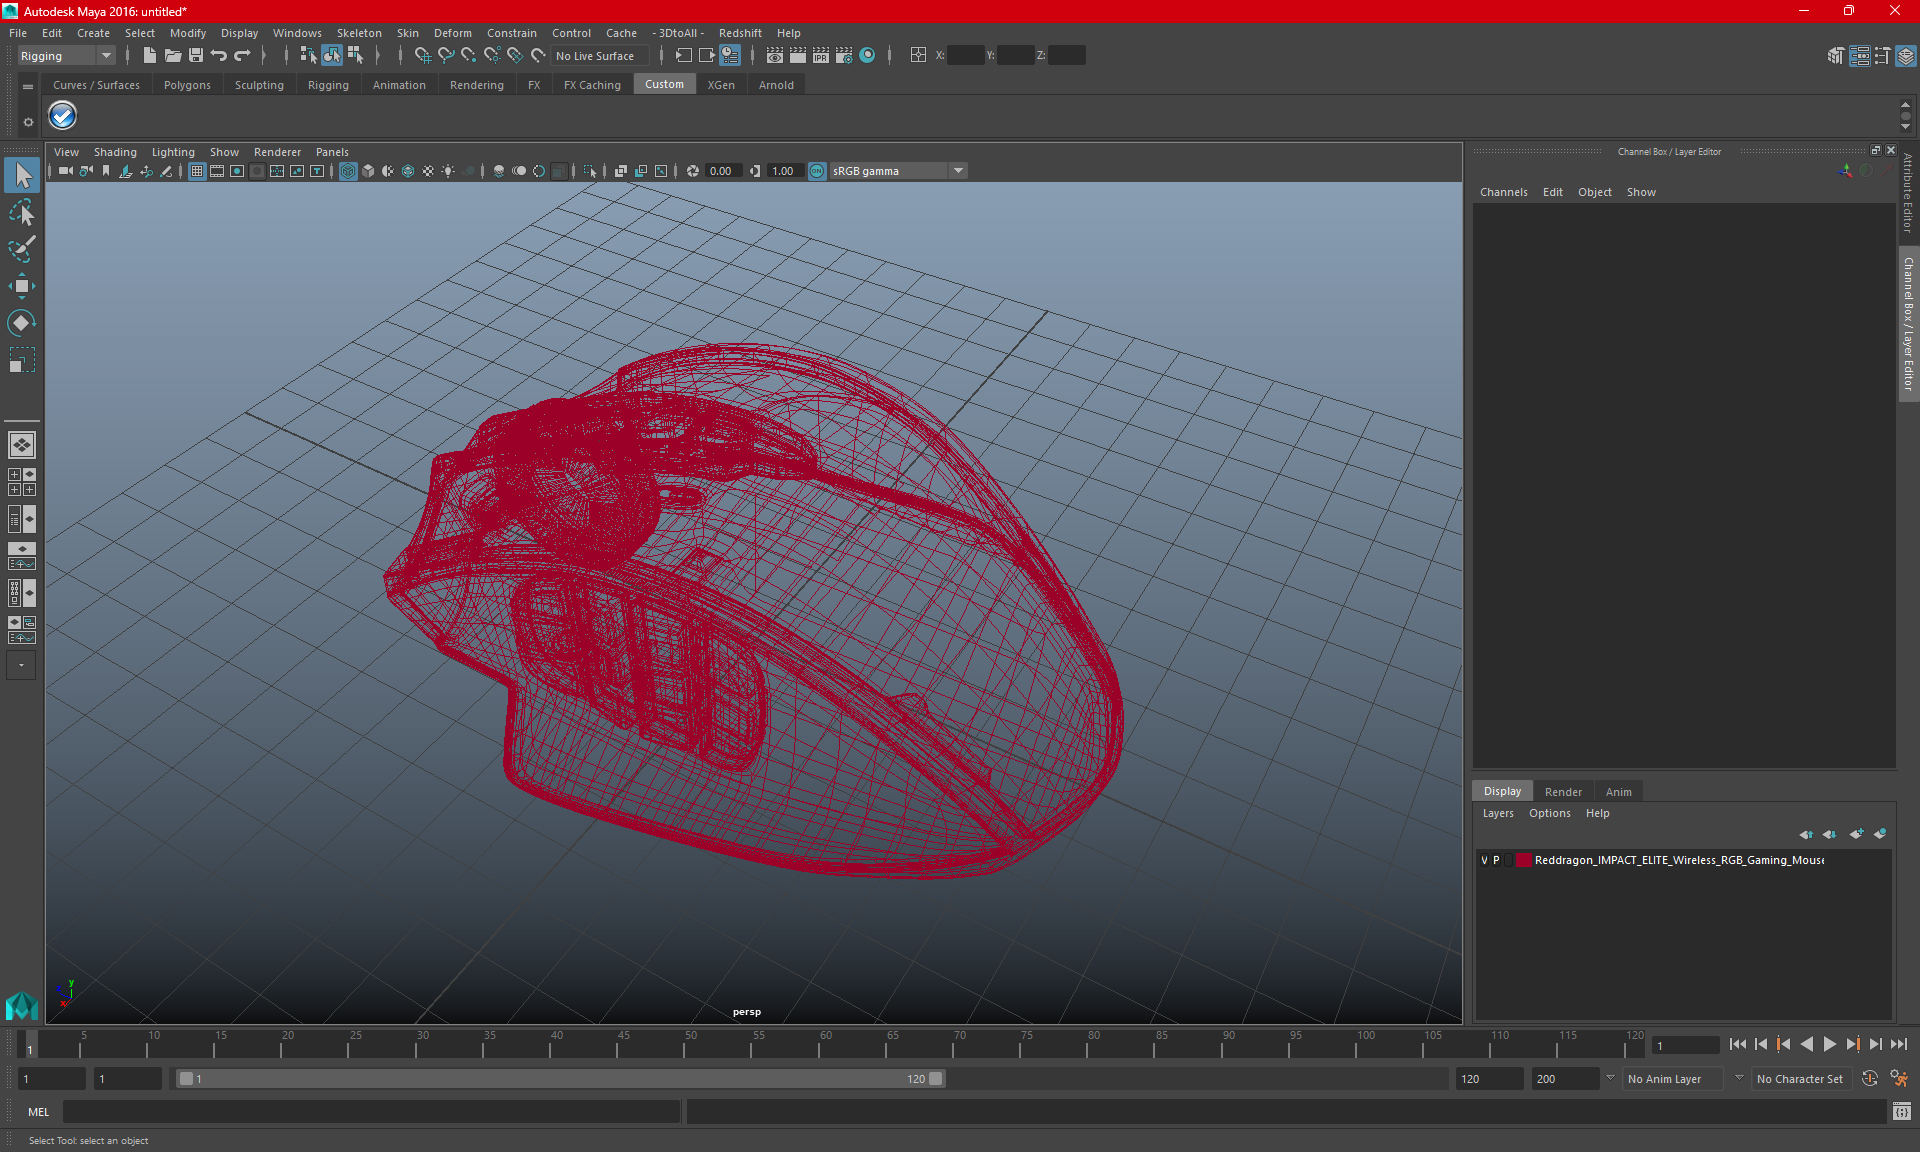
Task: Undo the last action
Action: [x=219, y=56]
